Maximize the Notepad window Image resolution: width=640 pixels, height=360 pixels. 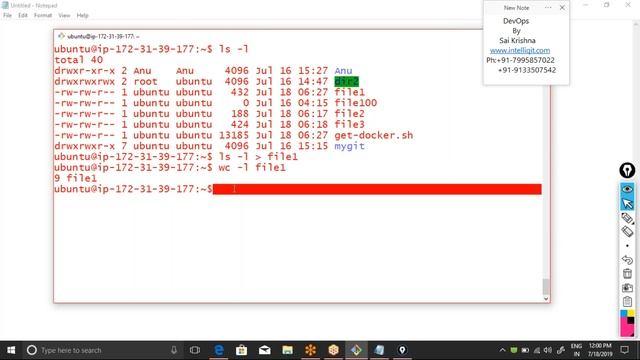tap(607, 5)
